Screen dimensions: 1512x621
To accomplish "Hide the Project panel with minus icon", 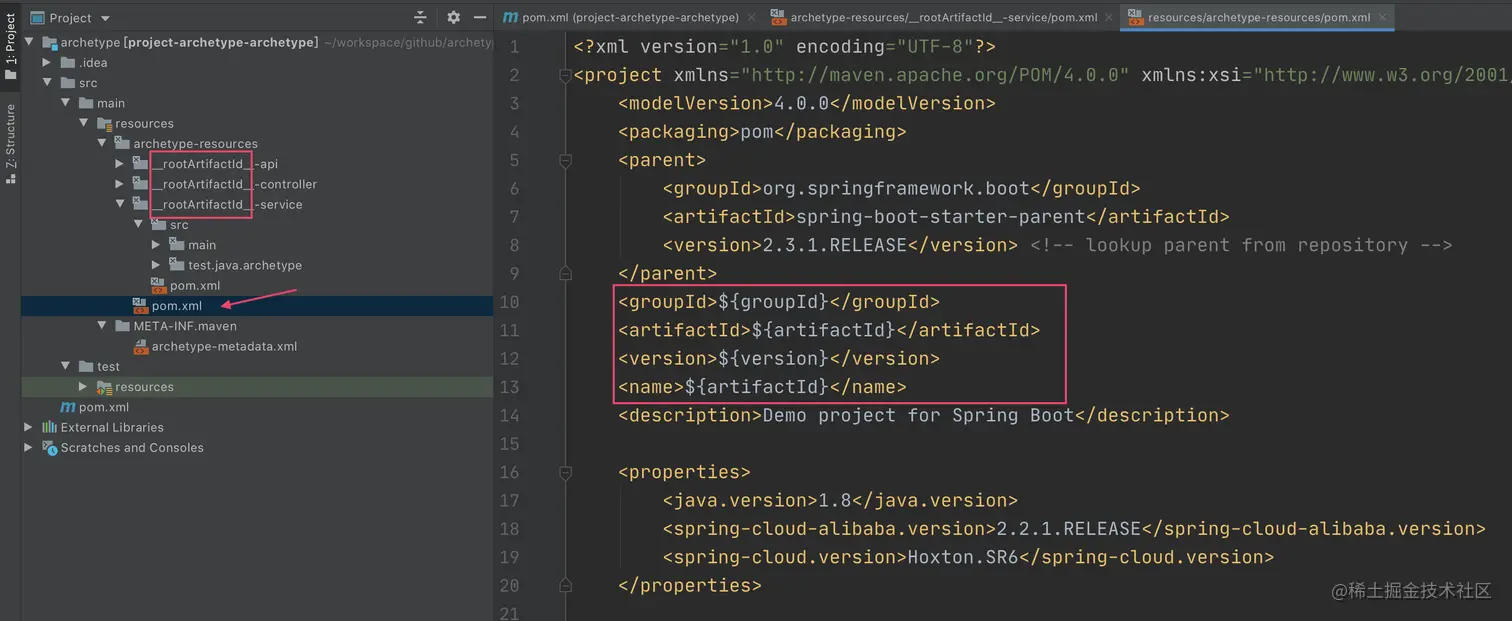I will click(x=480, y=18).
